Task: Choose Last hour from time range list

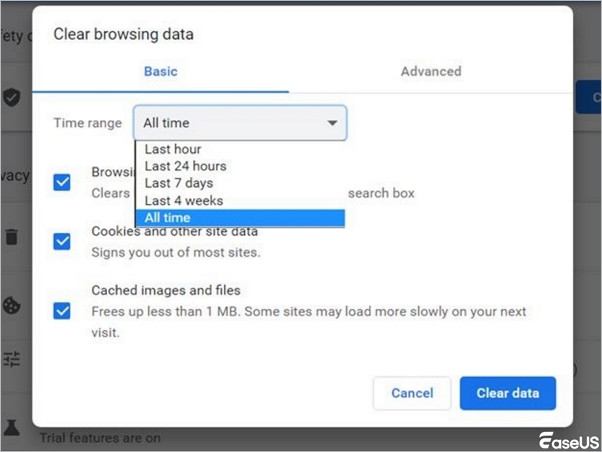Action: point(173,149)
